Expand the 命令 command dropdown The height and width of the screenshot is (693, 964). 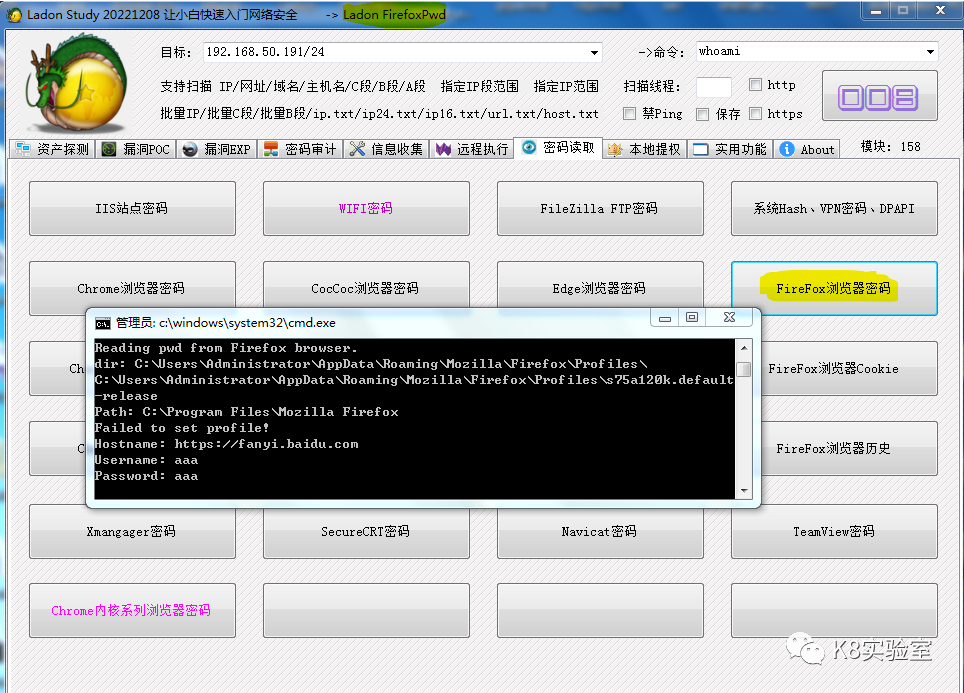[930, 52]
